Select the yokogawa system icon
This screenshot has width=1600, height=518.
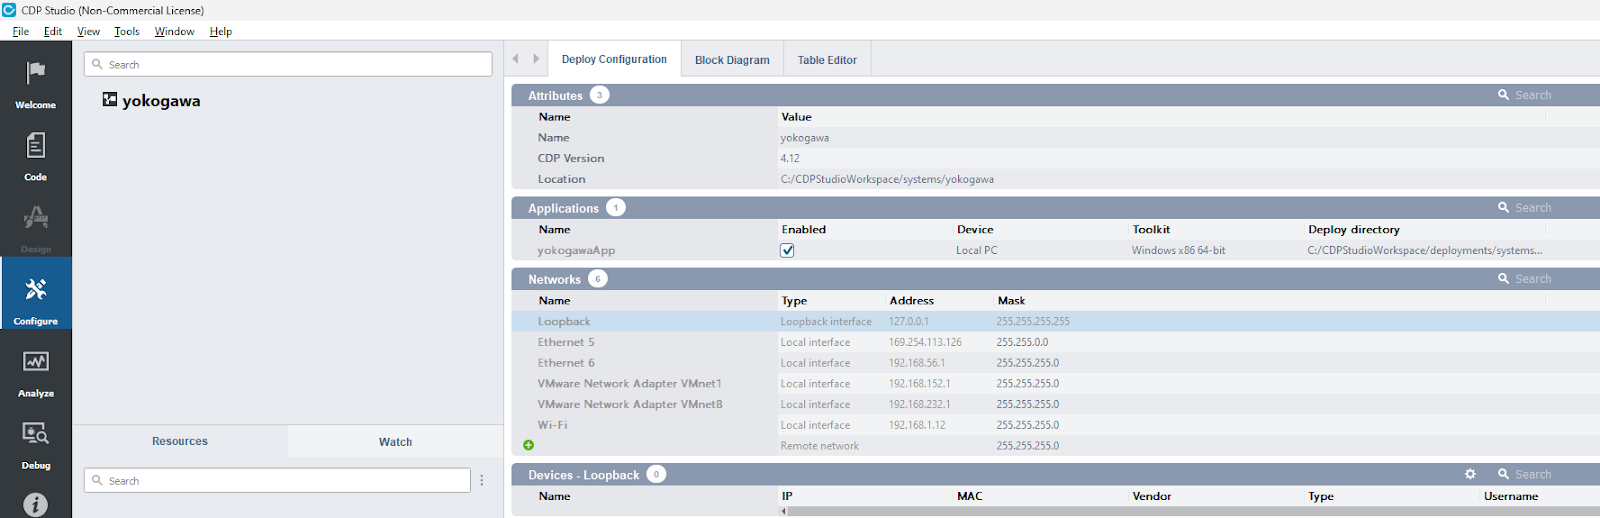pos(110,100)
